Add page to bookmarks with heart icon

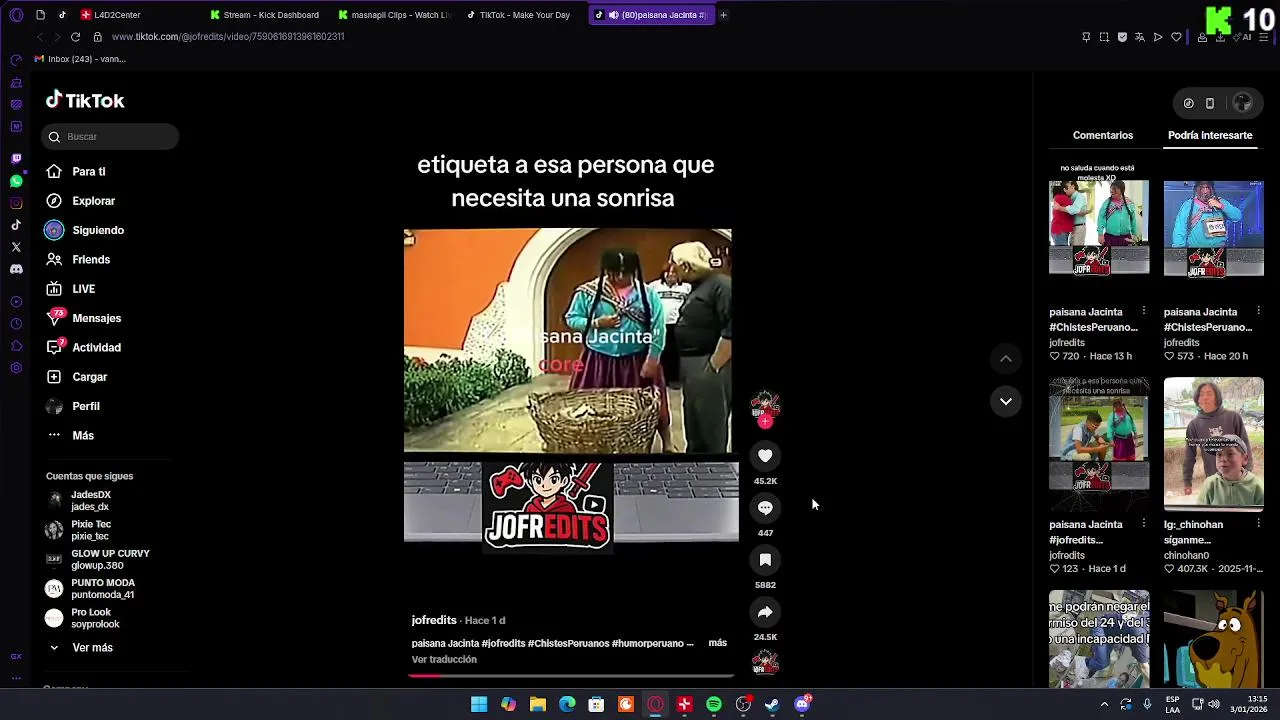tap(1176, 37)
